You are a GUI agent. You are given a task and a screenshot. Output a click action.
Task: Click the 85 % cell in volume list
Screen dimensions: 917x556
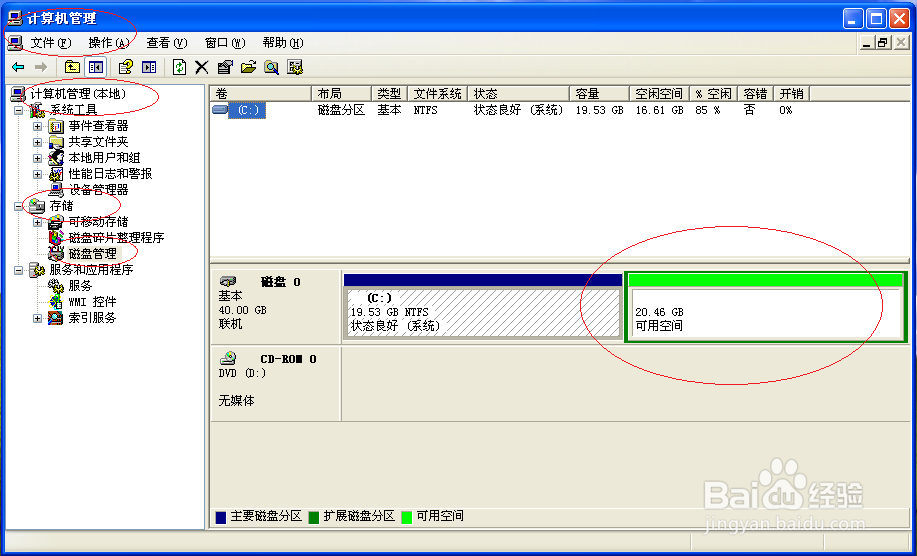point(708,110)
